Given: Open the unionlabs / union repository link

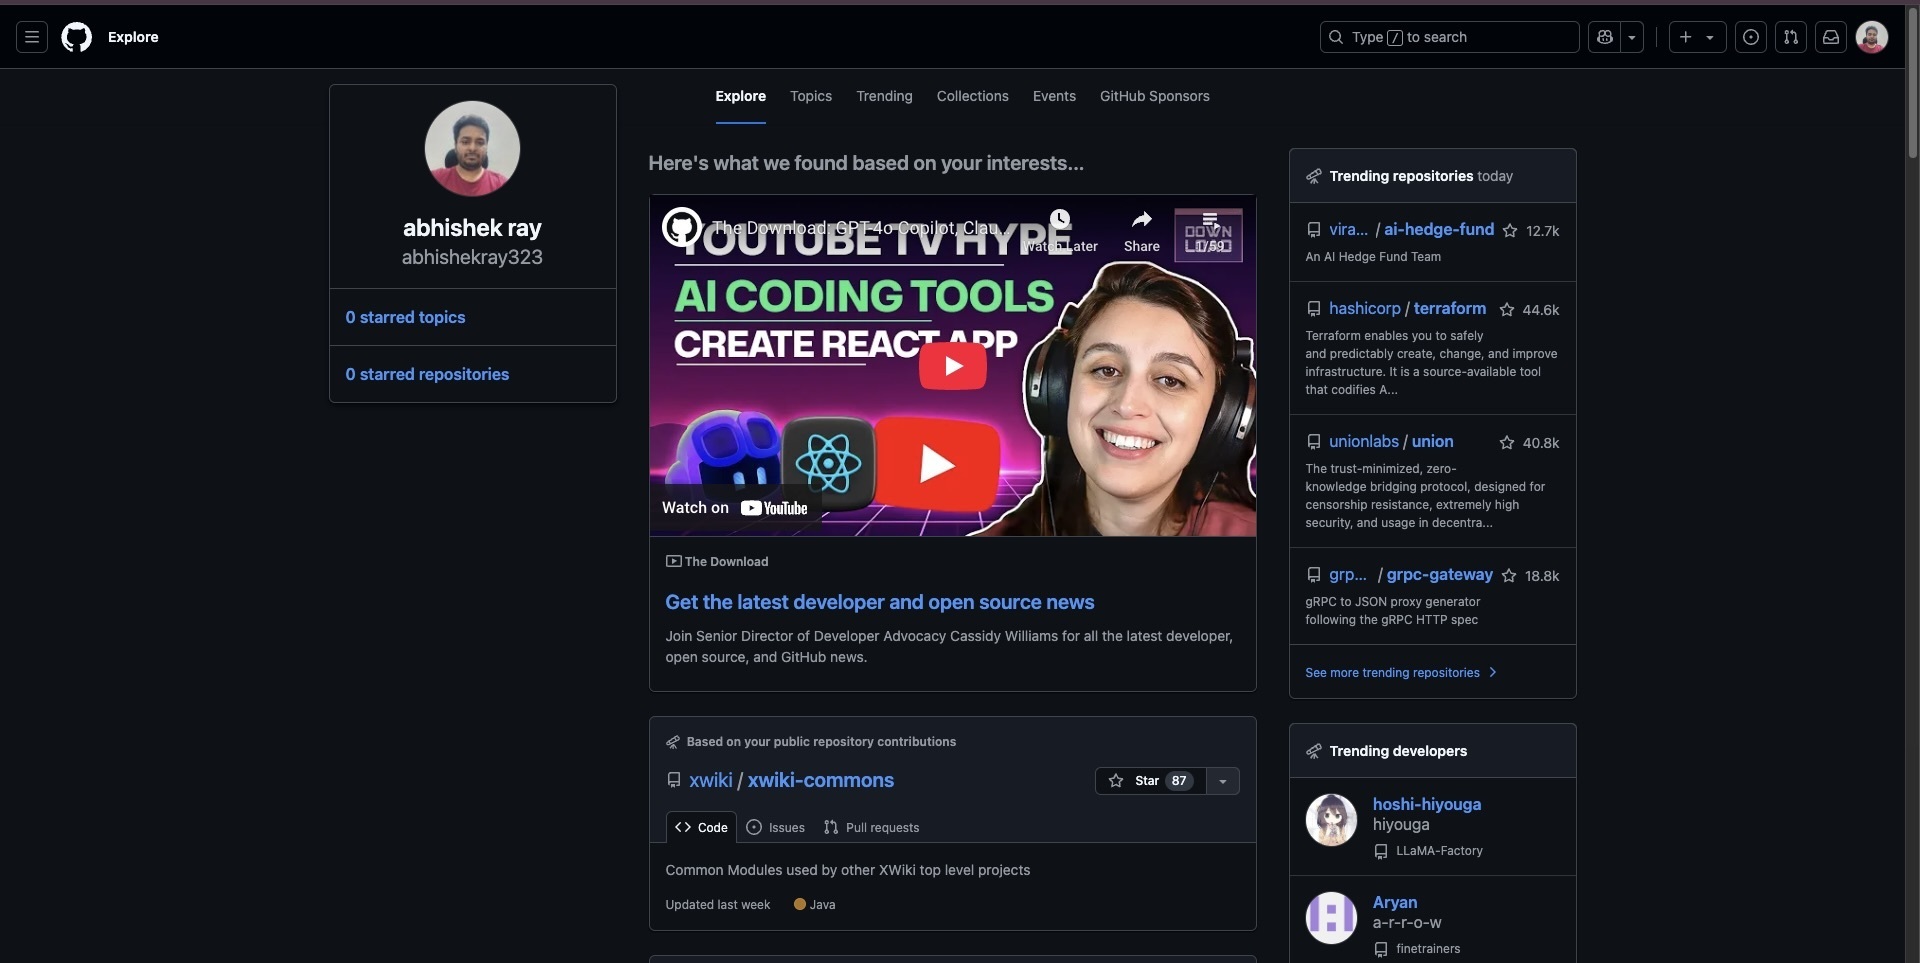Looking at the screenshot, I should coord(1391,441).
